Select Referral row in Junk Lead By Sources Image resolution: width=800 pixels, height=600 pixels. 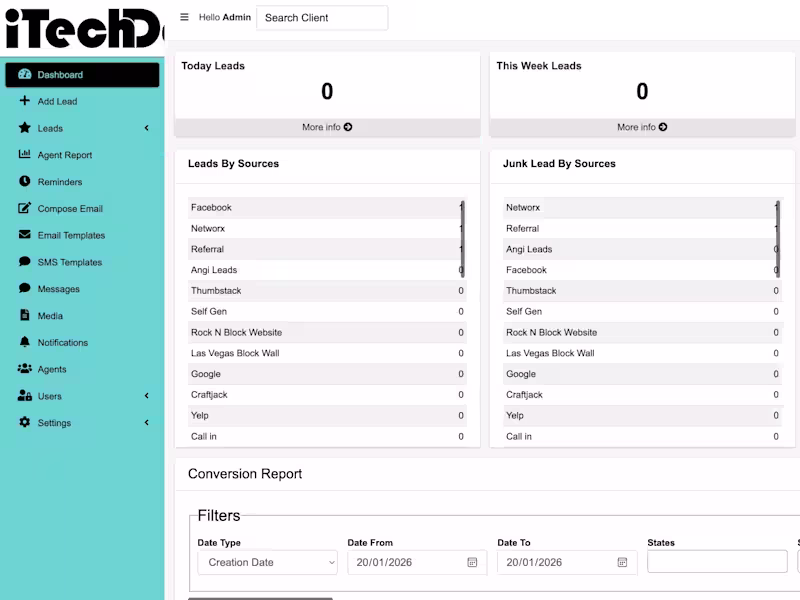[x=642, y=229]
